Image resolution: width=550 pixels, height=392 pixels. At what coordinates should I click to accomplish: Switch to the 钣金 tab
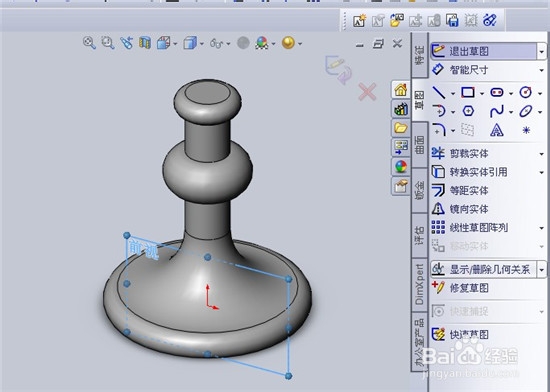(420, 190)
